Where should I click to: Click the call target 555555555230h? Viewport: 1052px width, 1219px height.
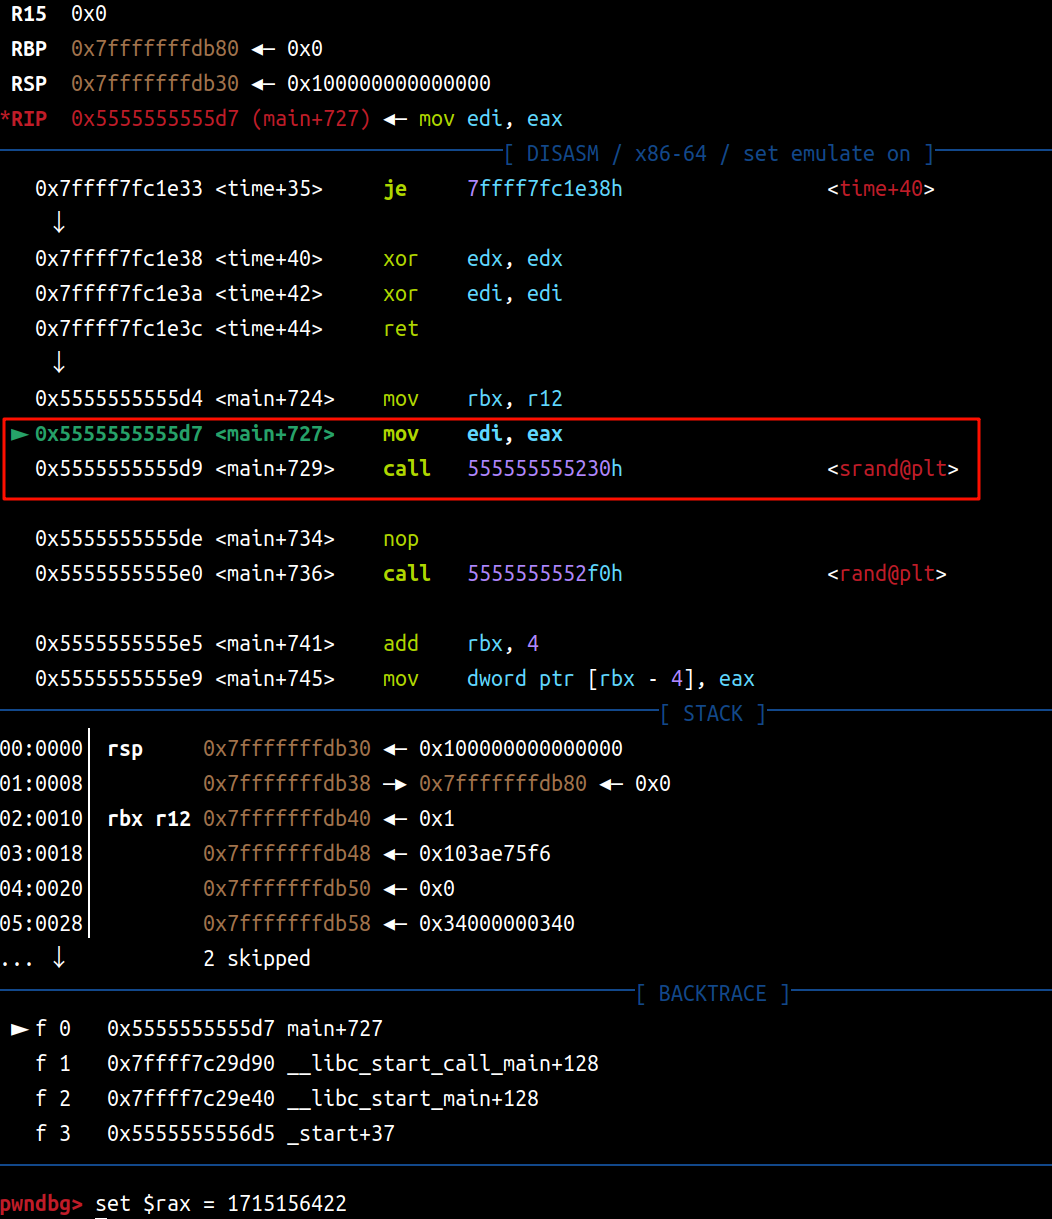tap(544, 469)
